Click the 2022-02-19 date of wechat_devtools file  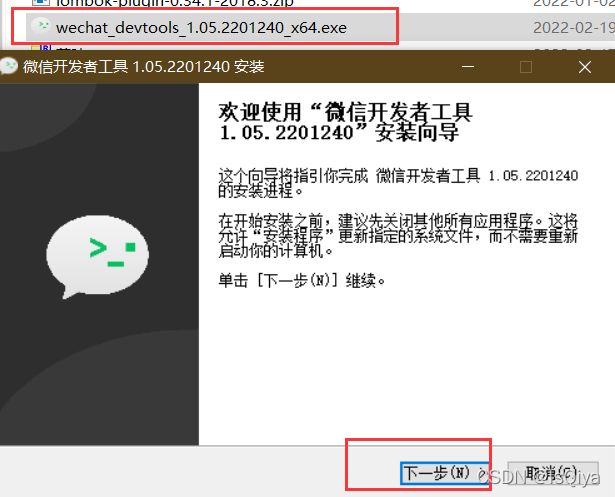(573, 28)
